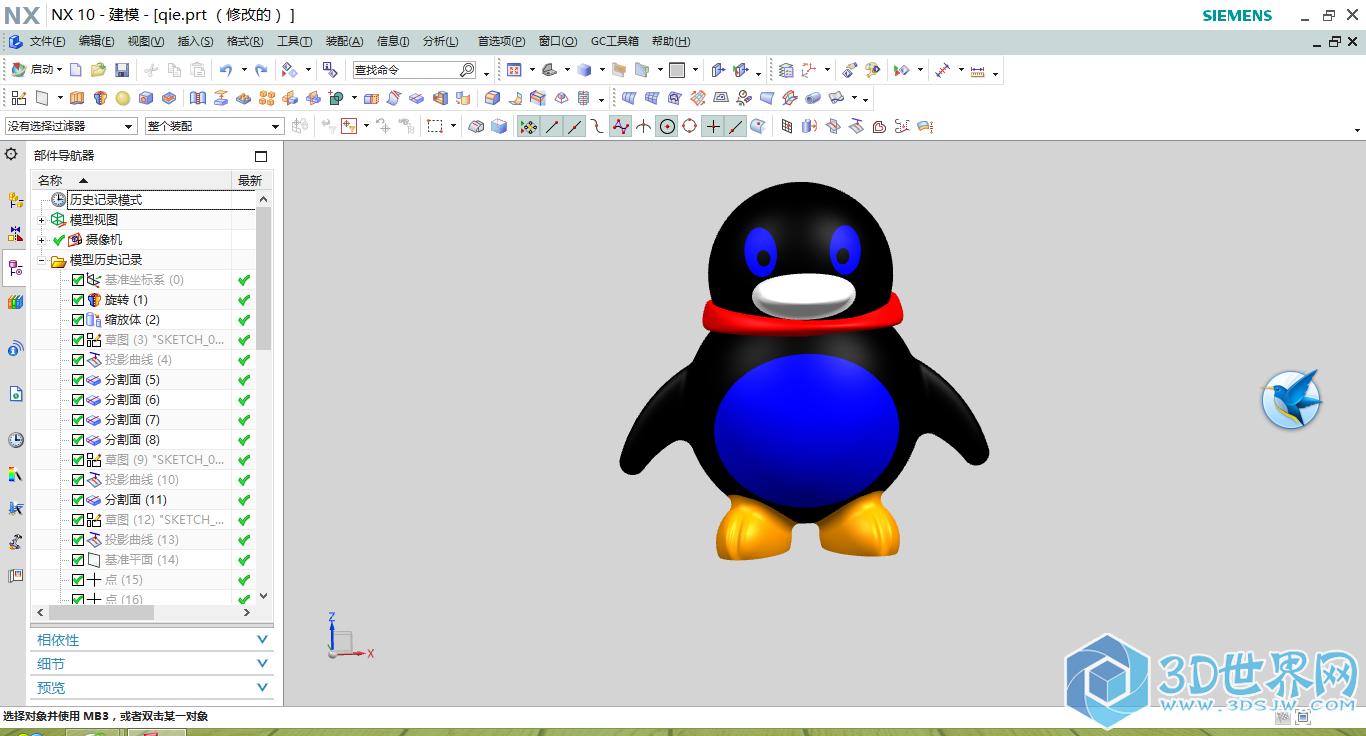Click the Pattern Feature orange cubes icon
The width and height of the screenshot is (1366, 736).
267,98
